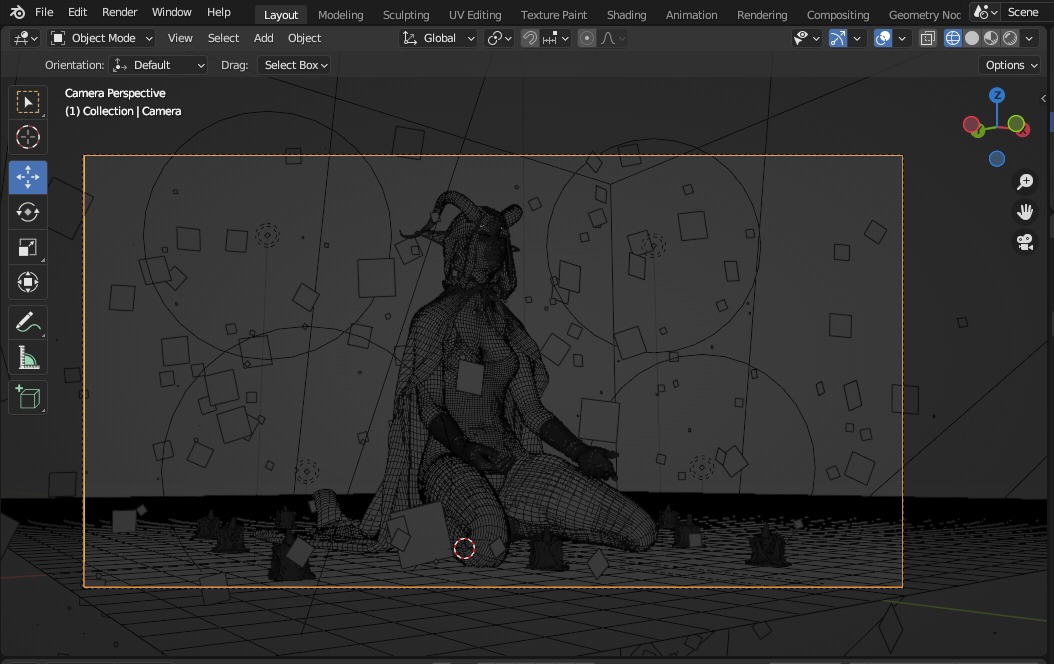Toggle camera view with camera icon
The width and height of the screenshot is (1054, 664).
pyautogui.click(x=1024, y=242)
